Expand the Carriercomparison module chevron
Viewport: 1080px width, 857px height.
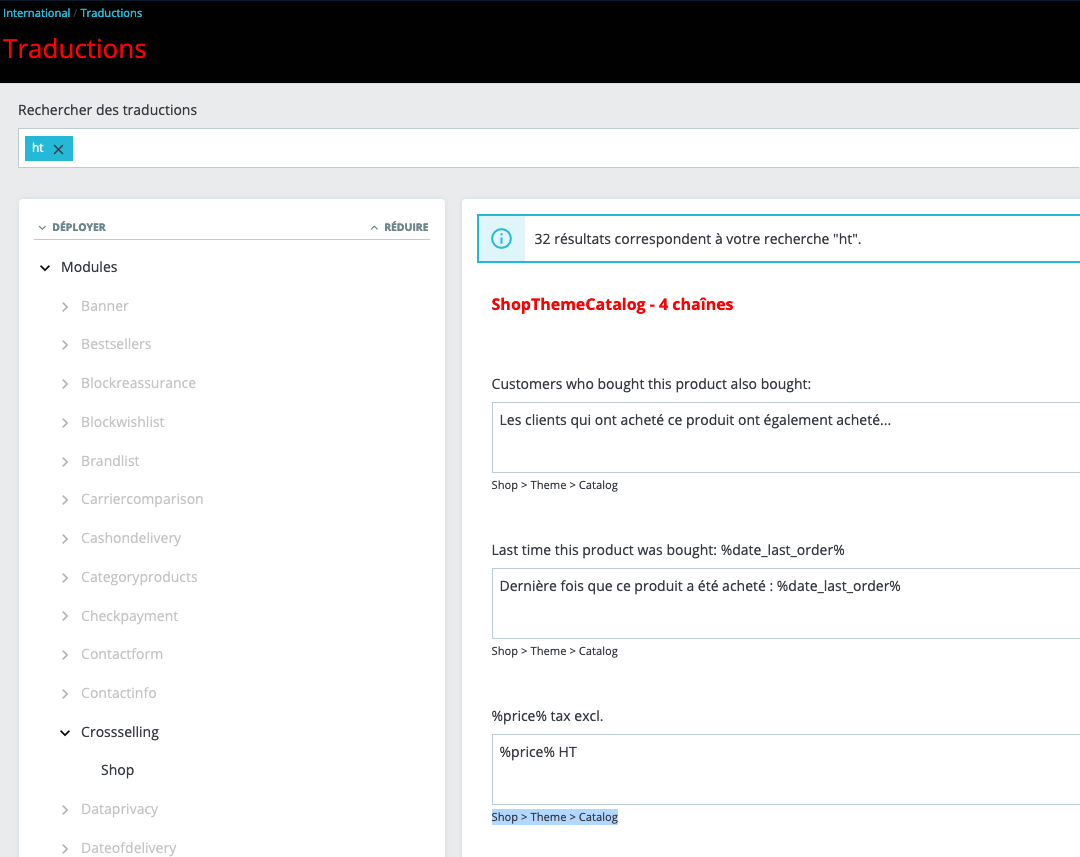pos(65,499)
